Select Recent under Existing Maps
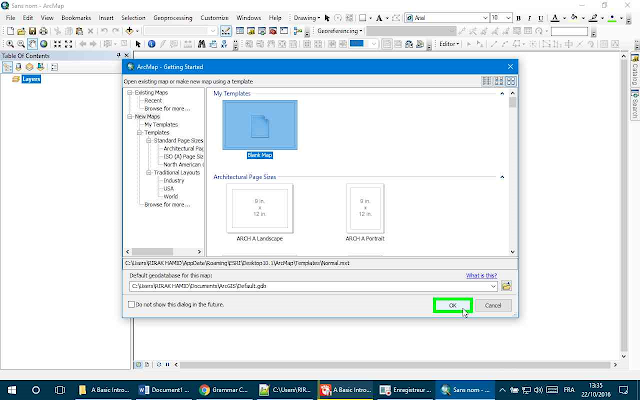 click(x=153, y=100)
